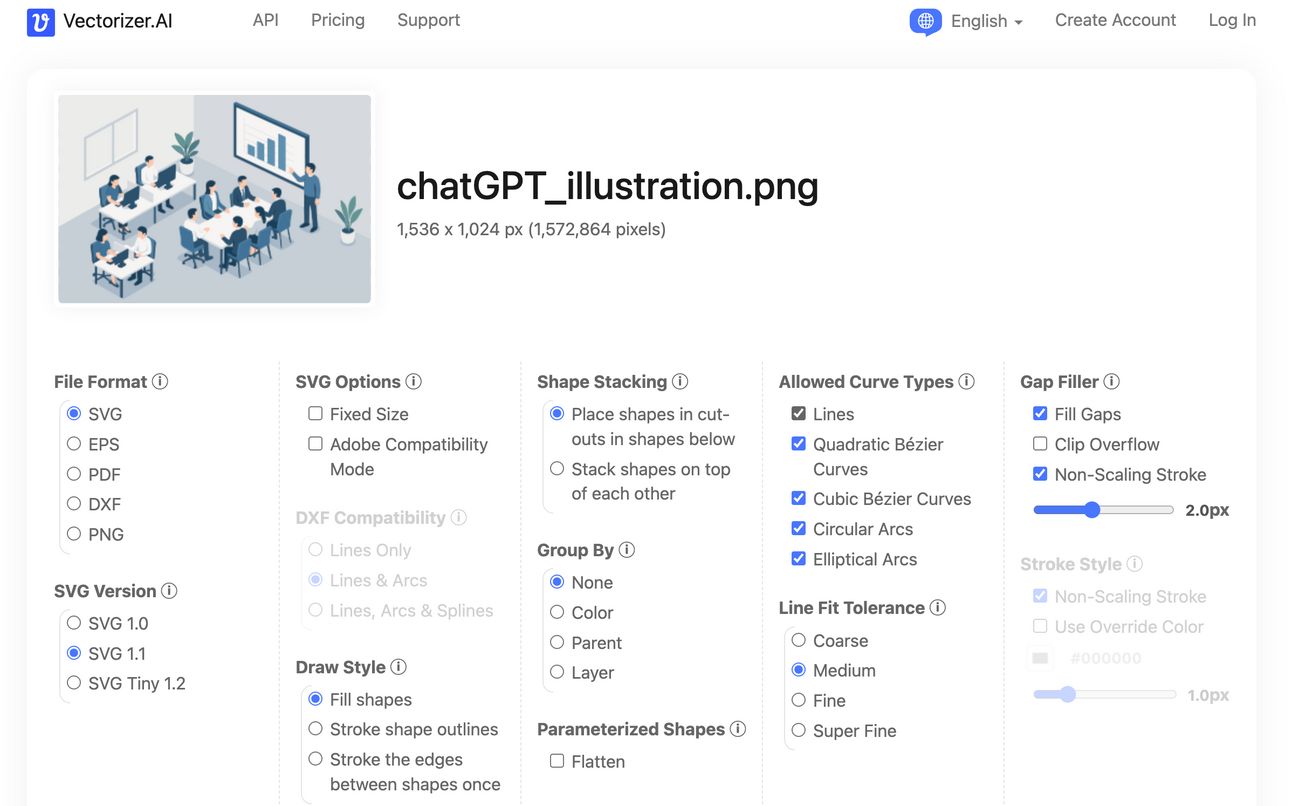1292x806 pixels.
Task: Open Line Fit Tolerance info icon
Action: tap(937, 607)
